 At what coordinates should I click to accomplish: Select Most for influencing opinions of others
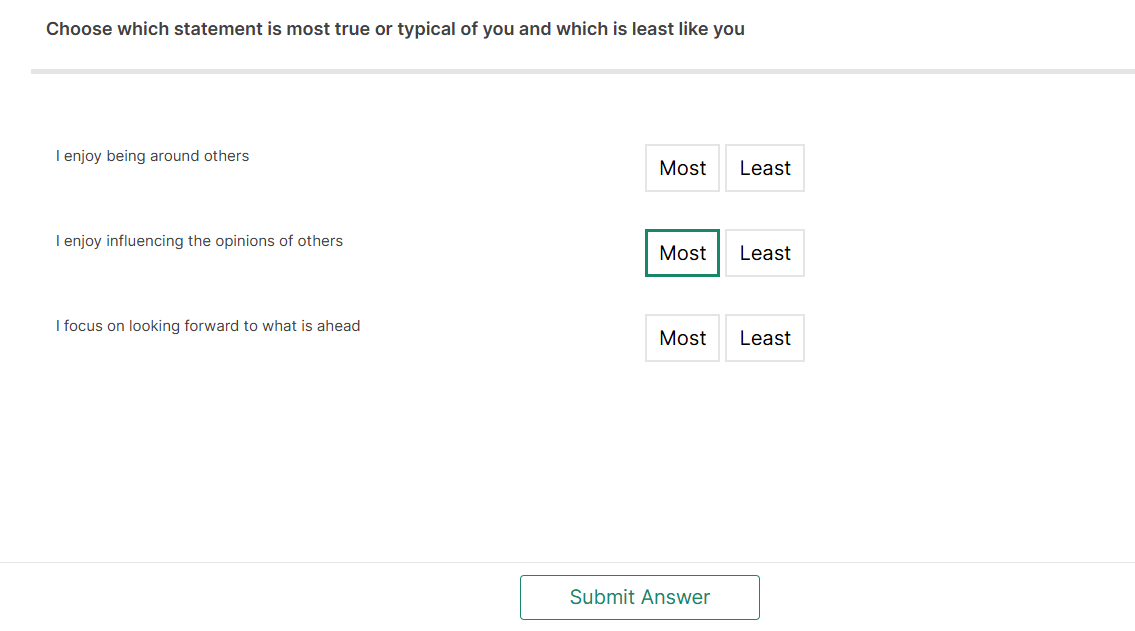pos(682,253)
